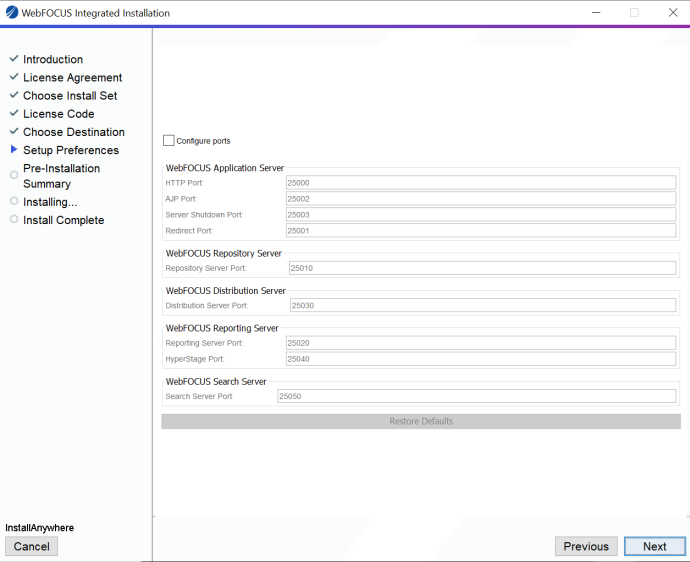Image resolution: width=690 pixels, height=562 pixels.
Task: Select Install Complete step label
Action: [x=63, y=220]
